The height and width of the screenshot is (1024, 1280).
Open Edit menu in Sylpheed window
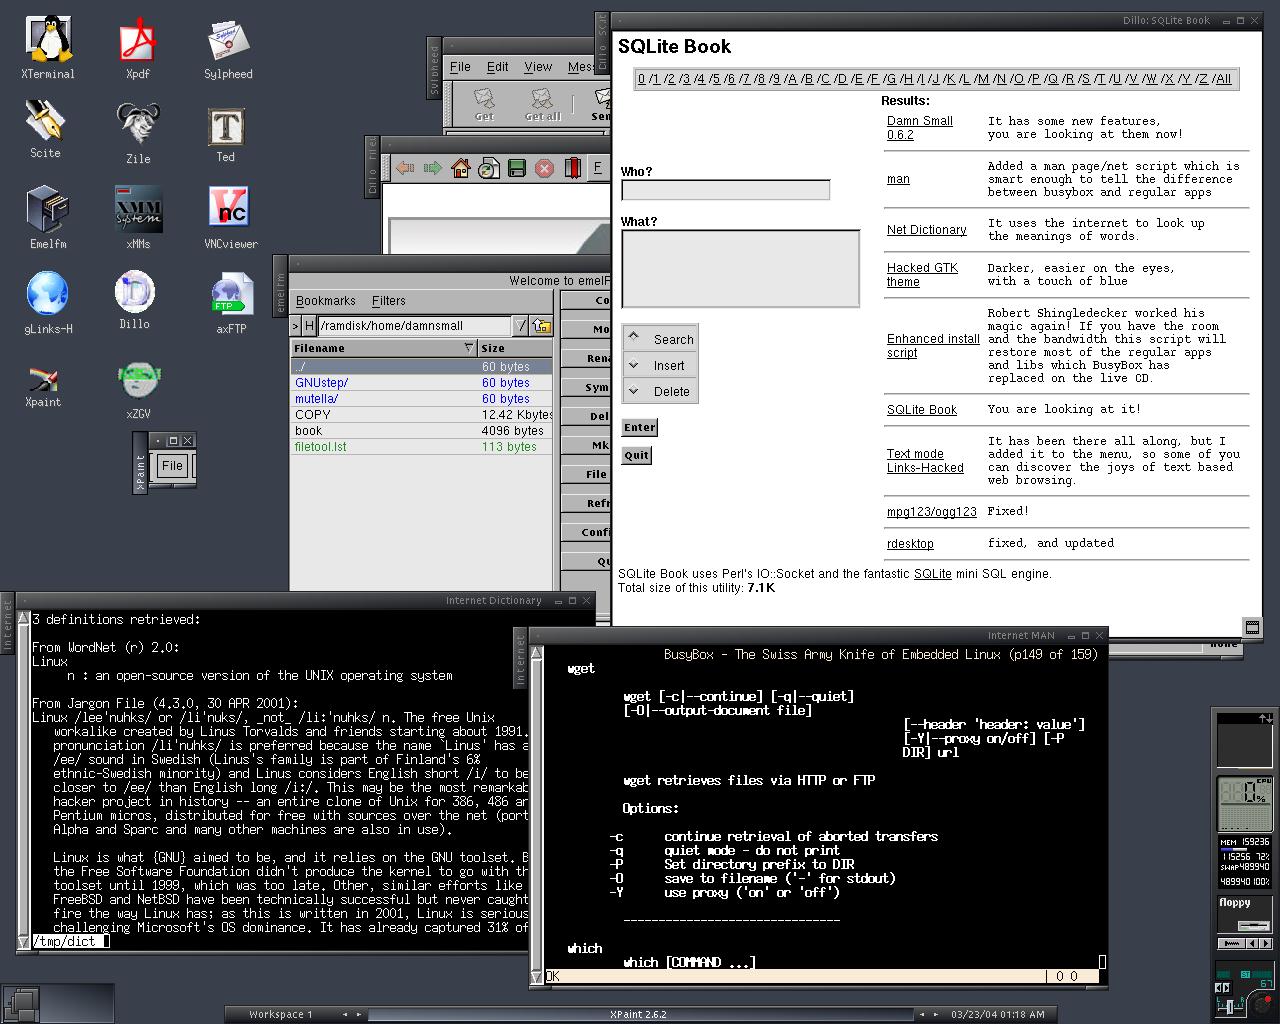pyautogui.click(x=498, y=67)
